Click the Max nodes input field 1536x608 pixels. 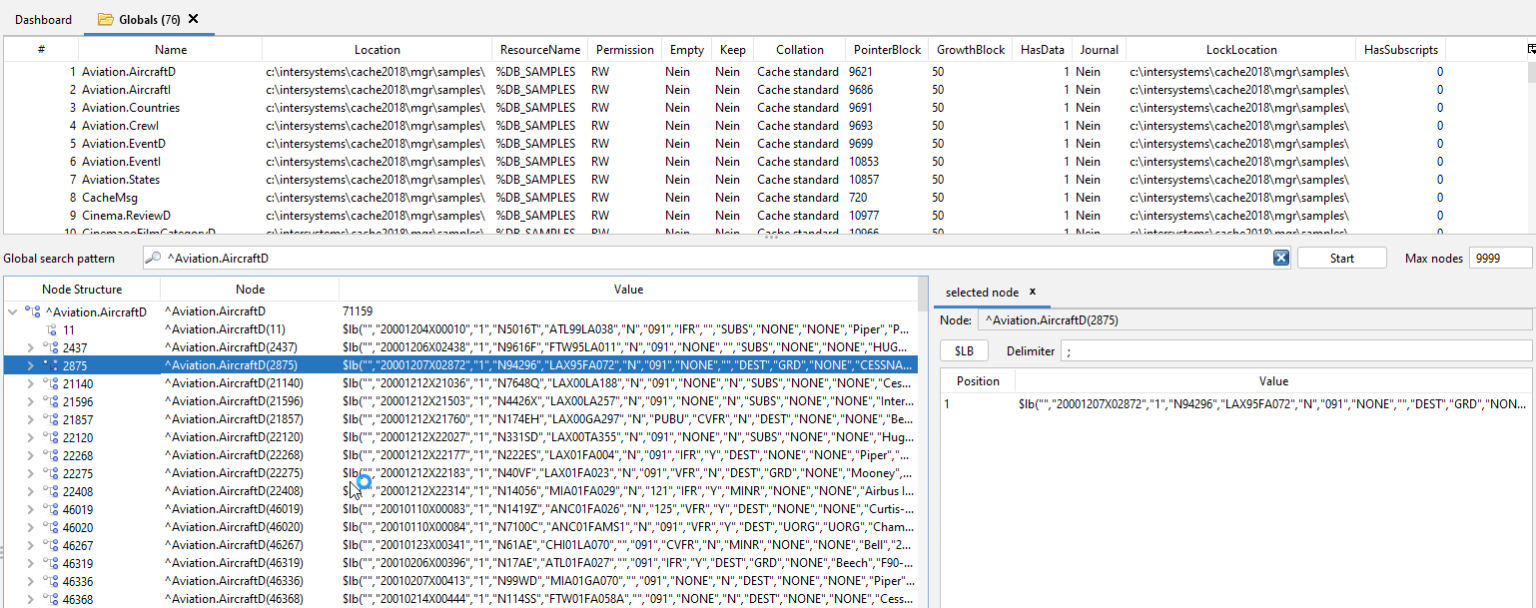pyautogui.click(x=1499, y=258)
